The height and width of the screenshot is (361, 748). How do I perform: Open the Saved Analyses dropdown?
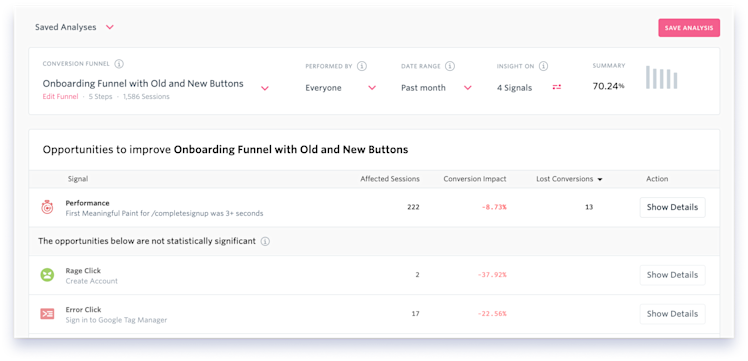click(x=74, y=27)
